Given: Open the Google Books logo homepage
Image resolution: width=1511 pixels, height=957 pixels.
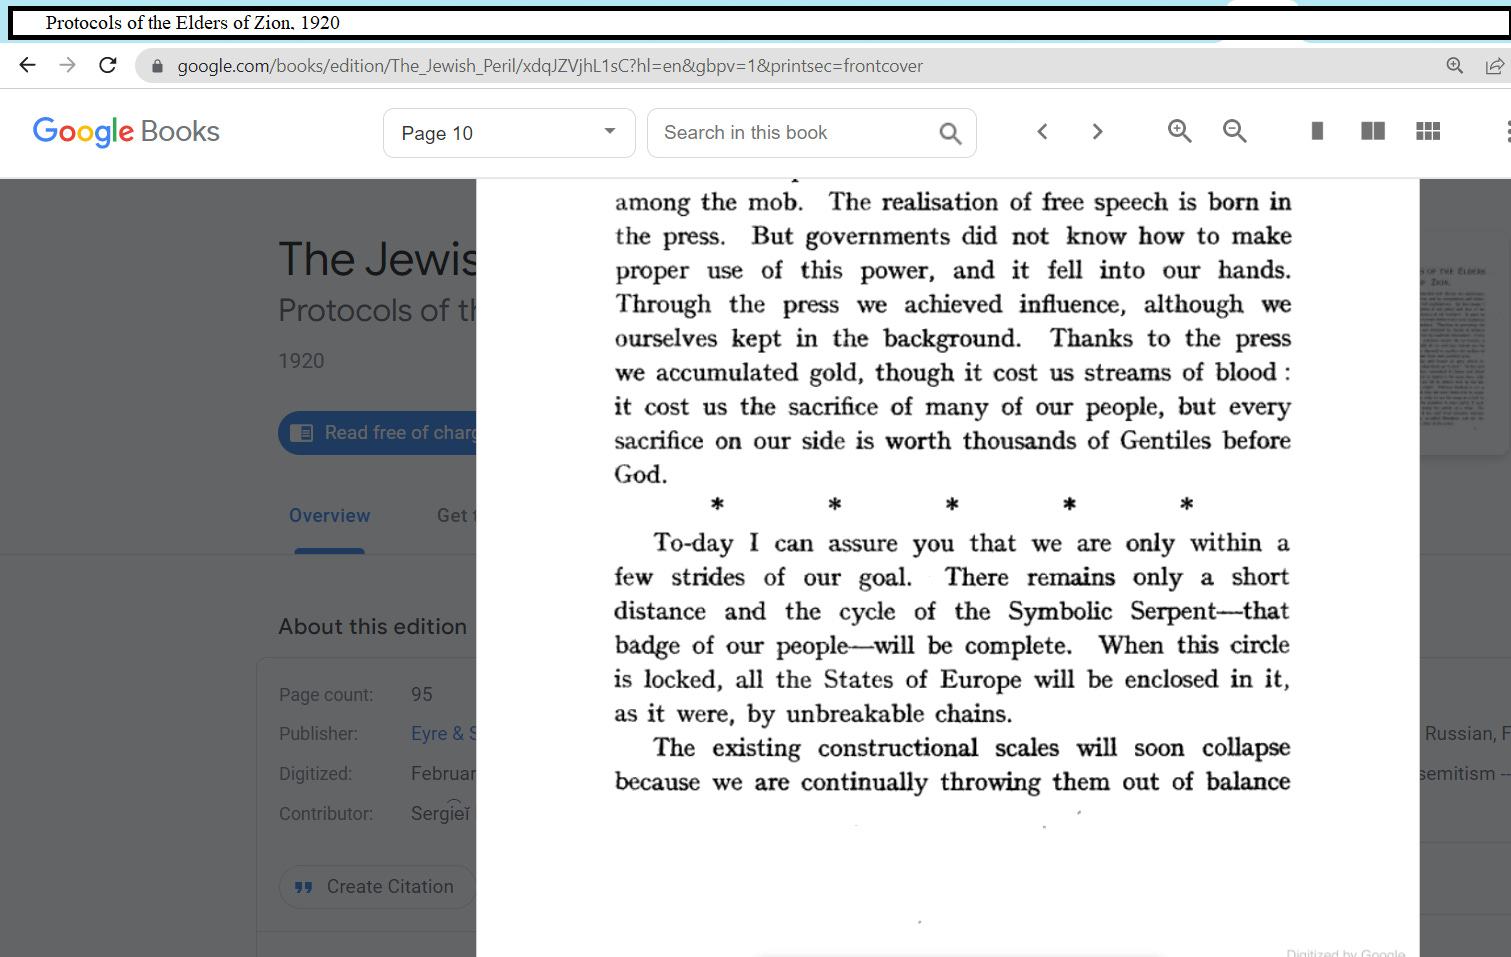Looking at the screenshot, I should pos(126,131).
